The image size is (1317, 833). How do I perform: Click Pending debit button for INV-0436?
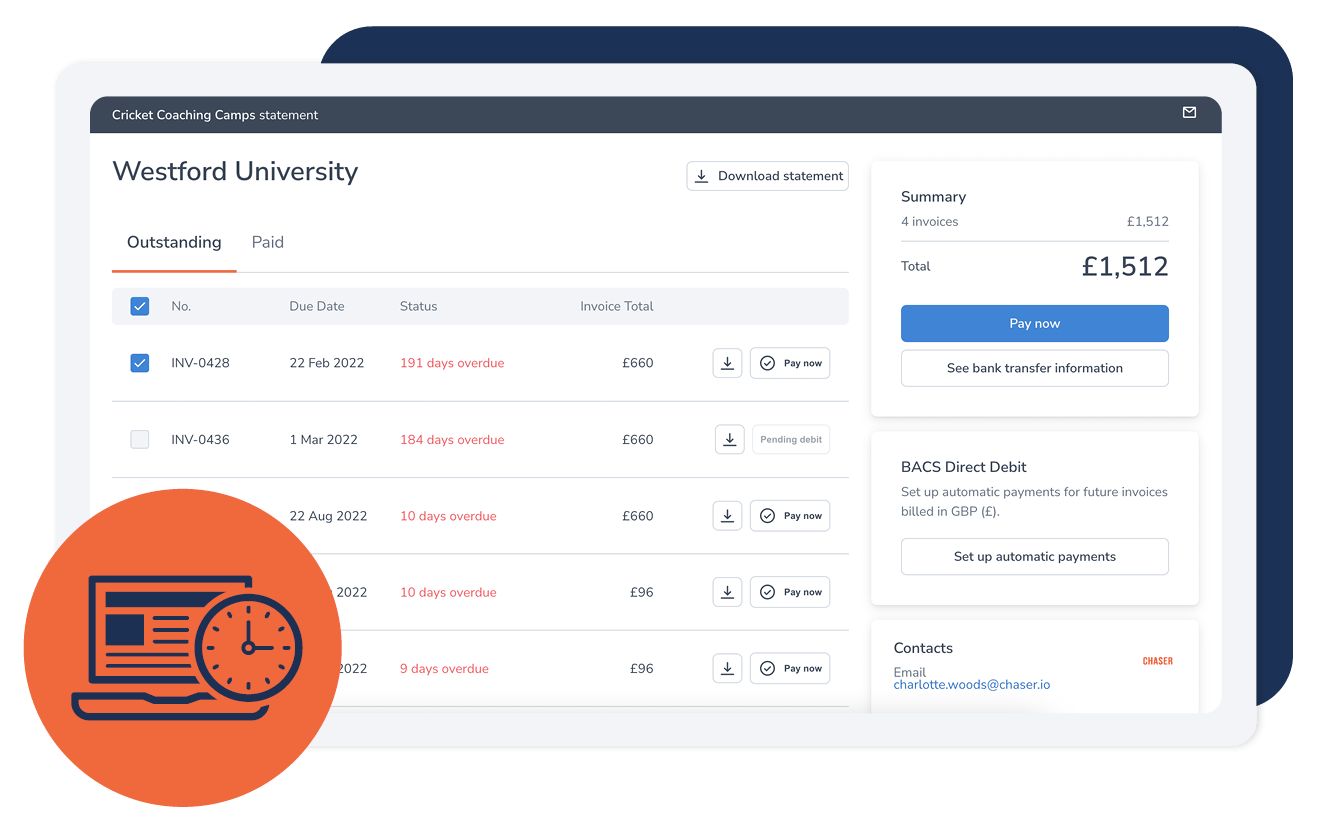pyautogui.click(x=790, y=440)
